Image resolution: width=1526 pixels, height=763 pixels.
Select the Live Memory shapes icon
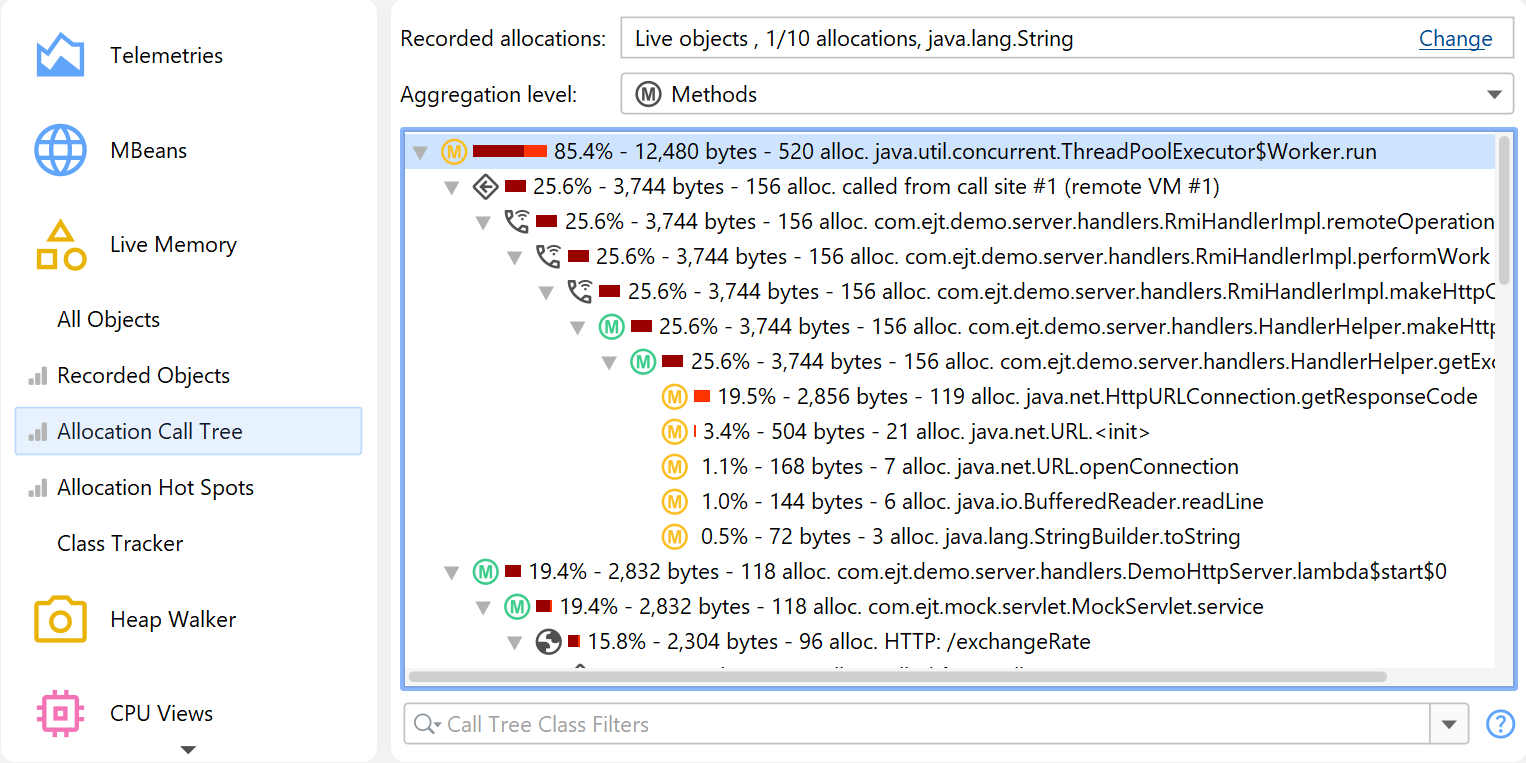(x=60, y=245)
